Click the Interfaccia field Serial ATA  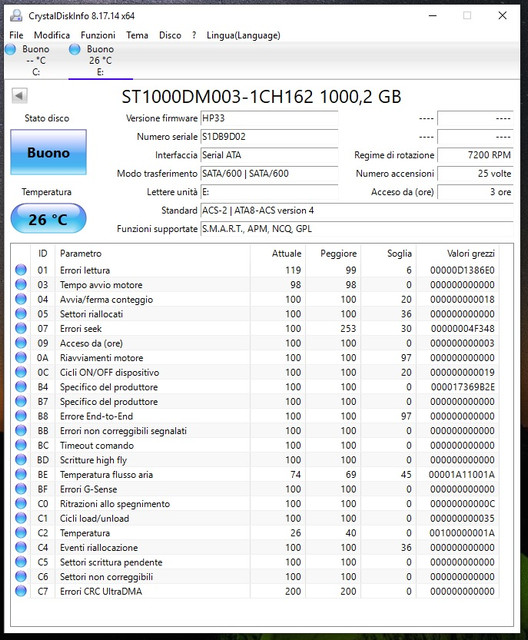269,155
